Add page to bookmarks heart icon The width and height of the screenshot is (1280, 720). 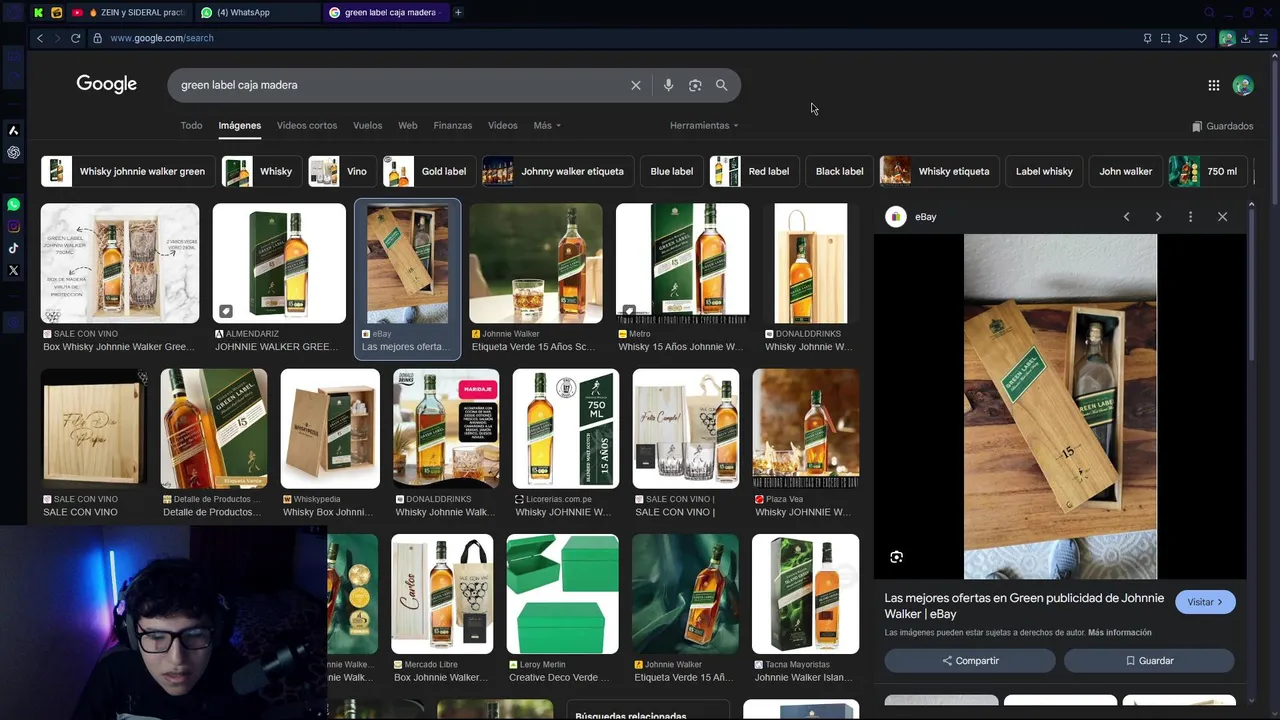click(1201, 38)
